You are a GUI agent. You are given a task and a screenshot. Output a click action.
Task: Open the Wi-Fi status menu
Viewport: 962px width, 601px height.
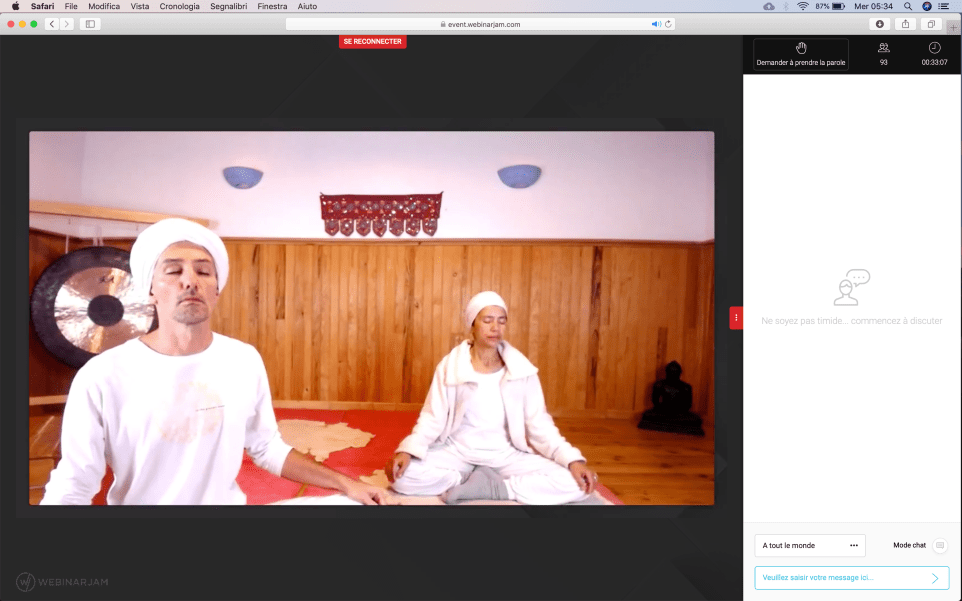802,6
